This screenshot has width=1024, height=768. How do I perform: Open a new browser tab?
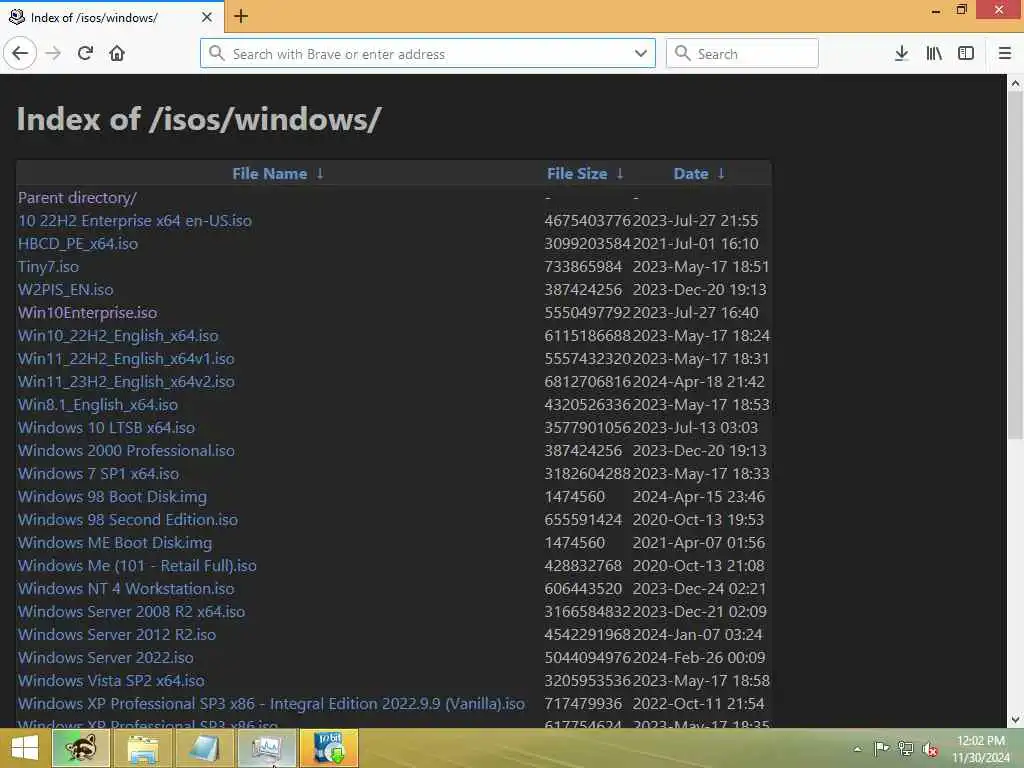pos(241,16)
